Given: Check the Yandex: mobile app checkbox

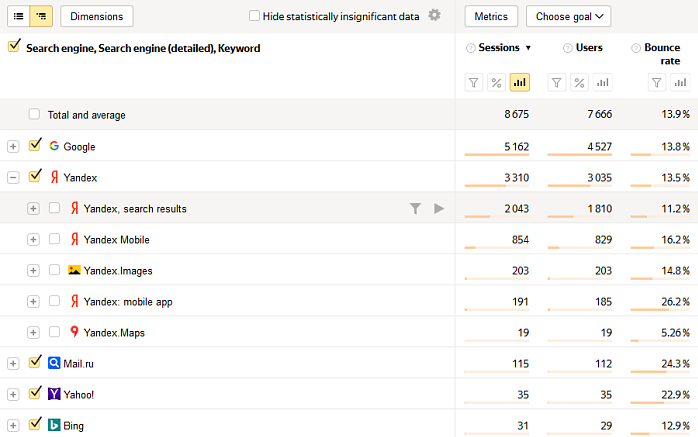Looking at the screenshot, I should tap(54, 301).
